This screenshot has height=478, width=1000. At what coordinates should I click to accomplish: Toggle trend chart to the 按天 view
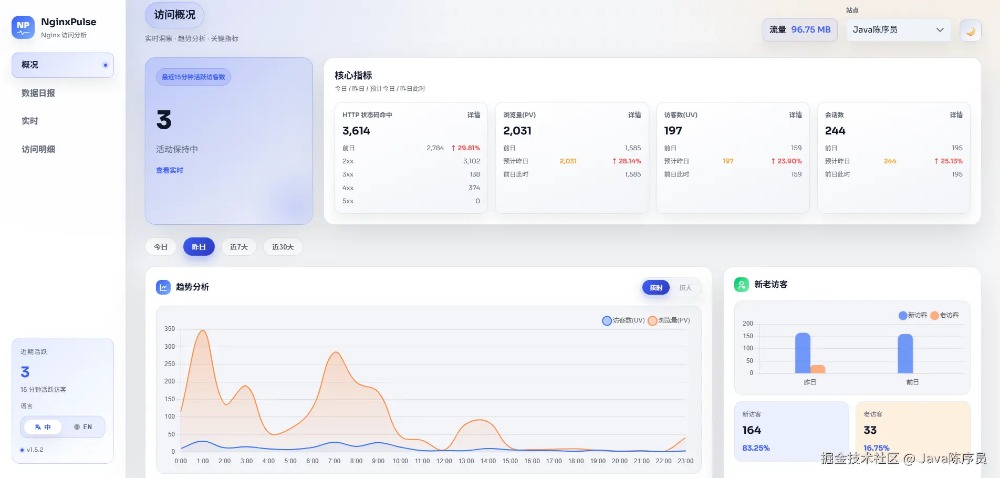click(685, 287)
